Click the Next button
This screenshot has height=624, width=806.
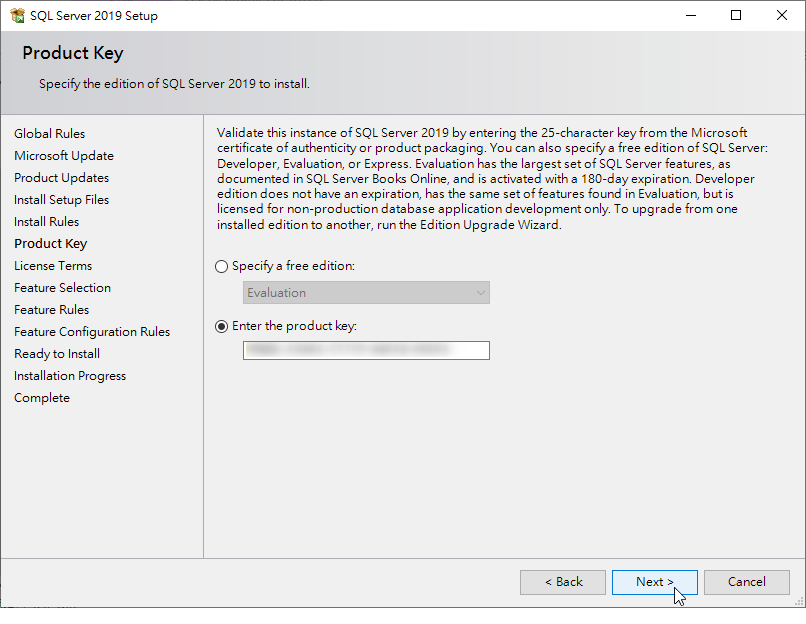[654, 582]
